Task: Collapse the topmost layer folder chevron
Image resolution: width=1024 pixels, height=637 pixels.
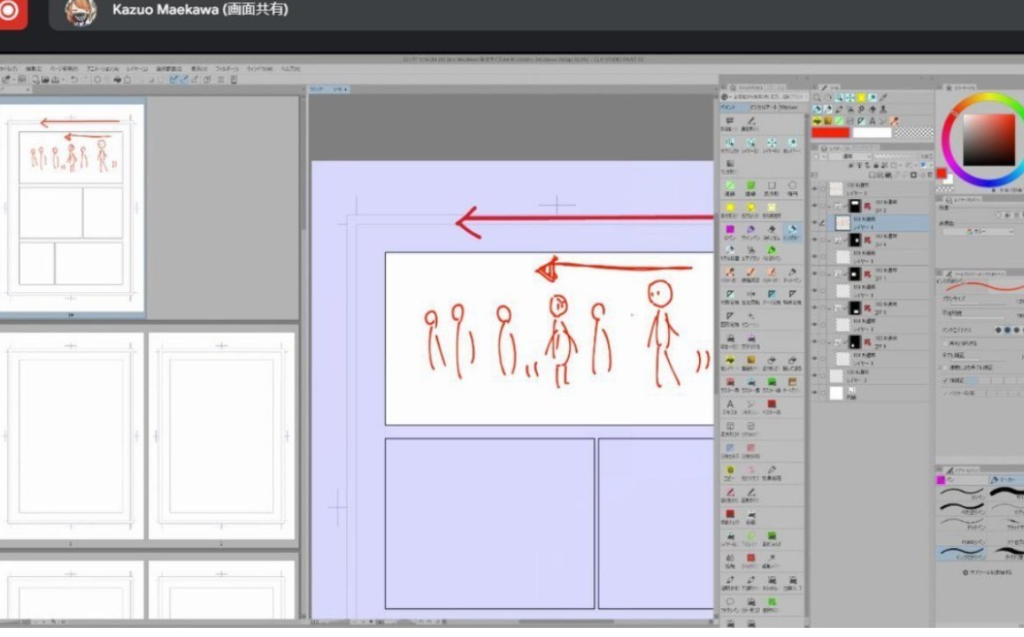Action: (830, 206)
